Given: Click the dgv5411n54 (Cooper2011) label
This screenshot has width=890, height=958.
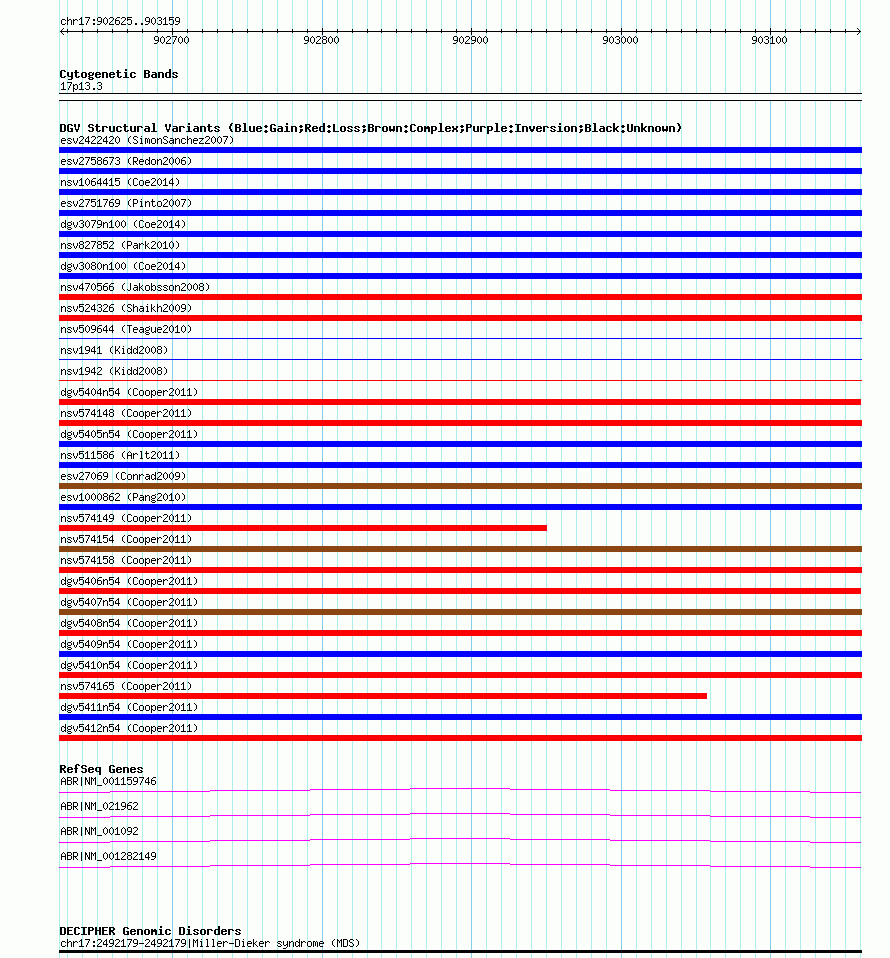Looking at the screenshot, I should 129,707.
